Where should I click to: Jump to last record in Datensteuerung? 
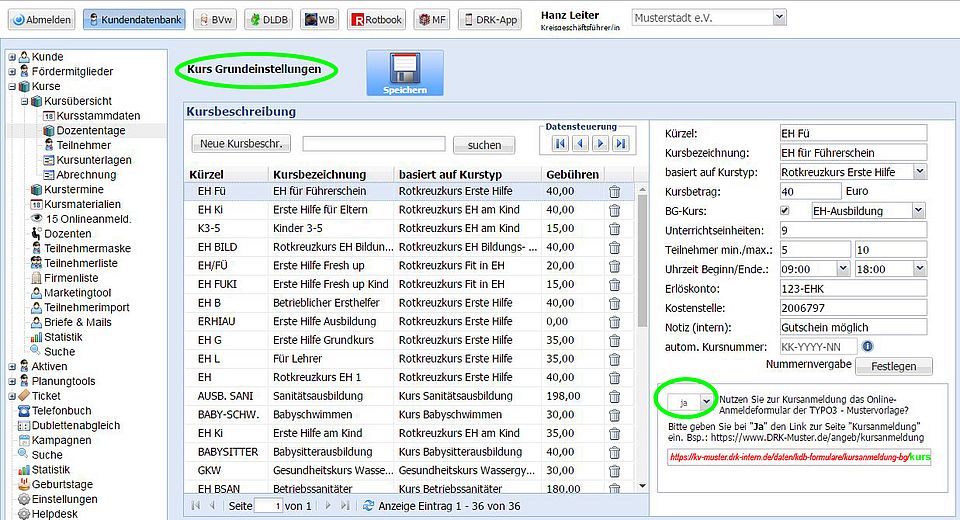(621, 144)
